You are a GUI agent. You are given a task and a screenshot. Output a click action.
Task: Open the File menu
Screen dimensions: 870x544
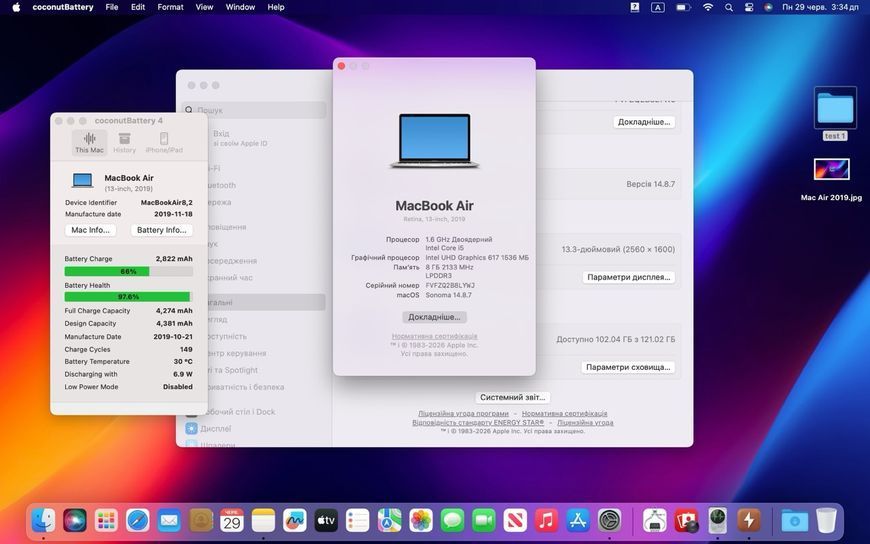pos(112,7)
